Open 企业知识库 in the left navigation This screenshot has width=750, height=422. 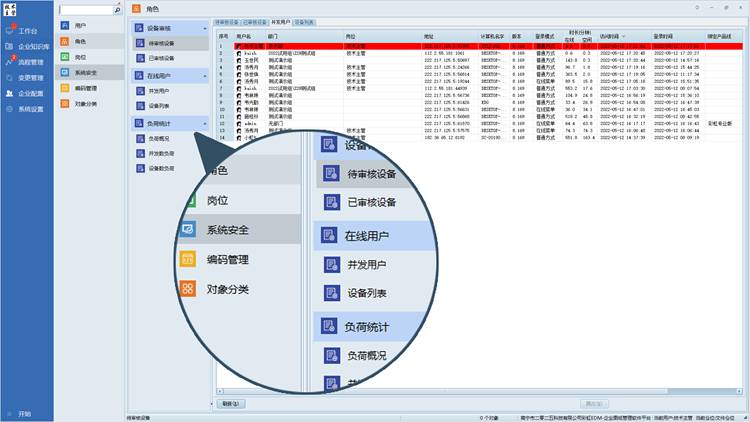click(30, 46)
